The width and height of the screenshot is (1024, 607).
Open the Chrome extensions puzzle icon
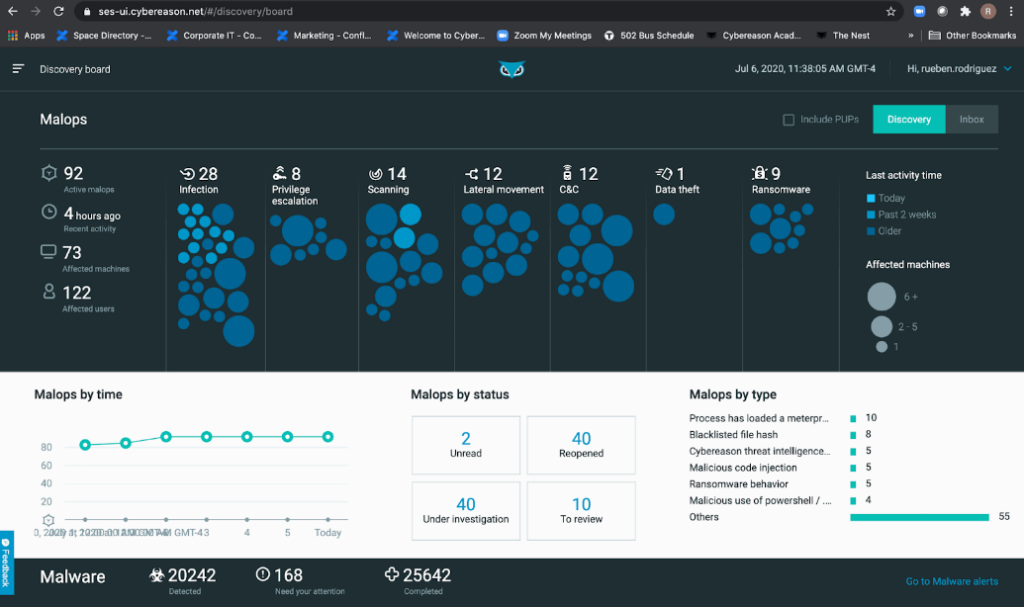point(965,11)
